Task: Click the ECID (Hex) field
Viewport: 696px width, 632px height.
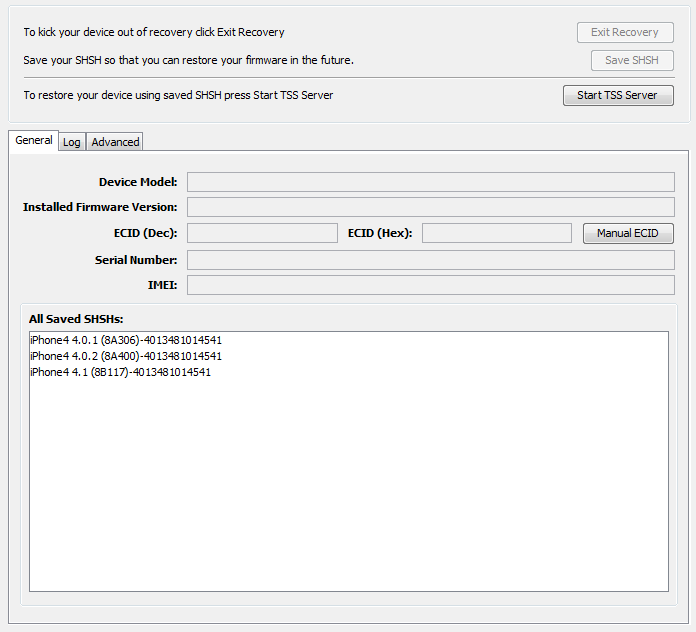Action: 497,233
